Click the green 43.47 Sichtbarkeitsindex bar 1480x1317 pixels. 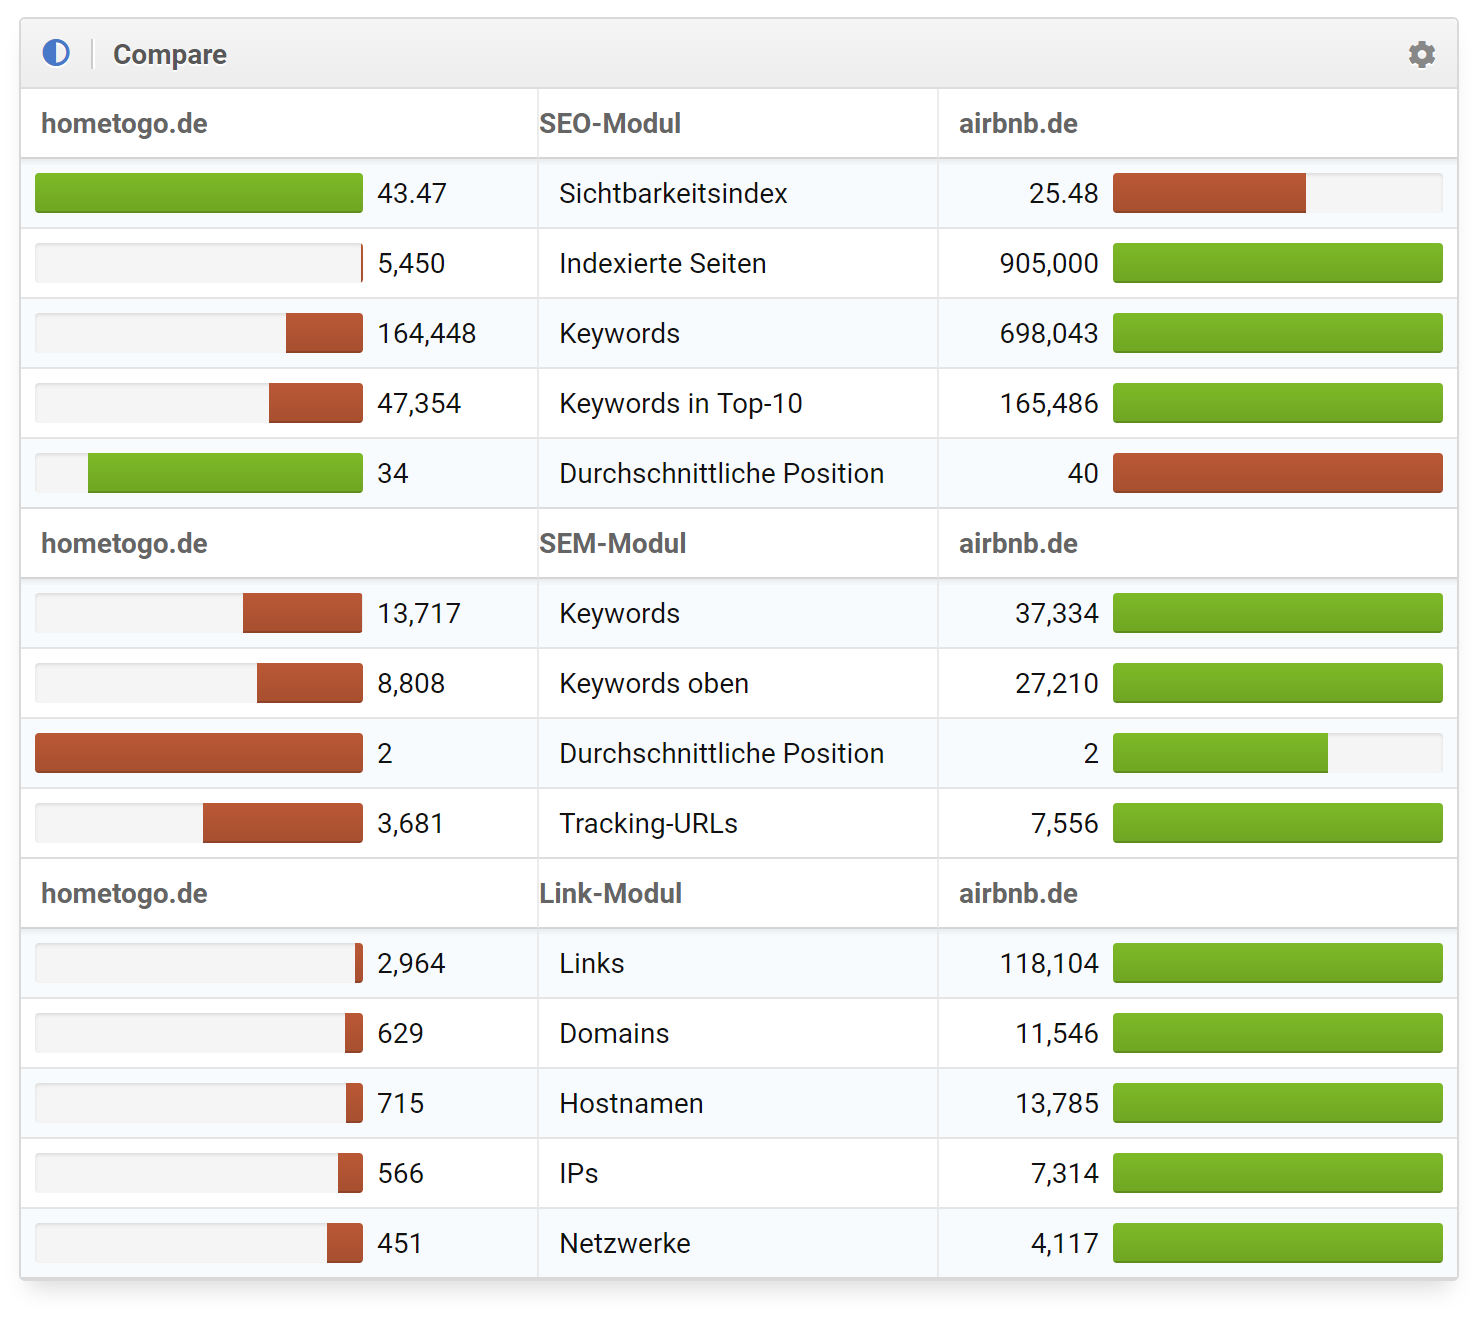[x=198, y=193]
